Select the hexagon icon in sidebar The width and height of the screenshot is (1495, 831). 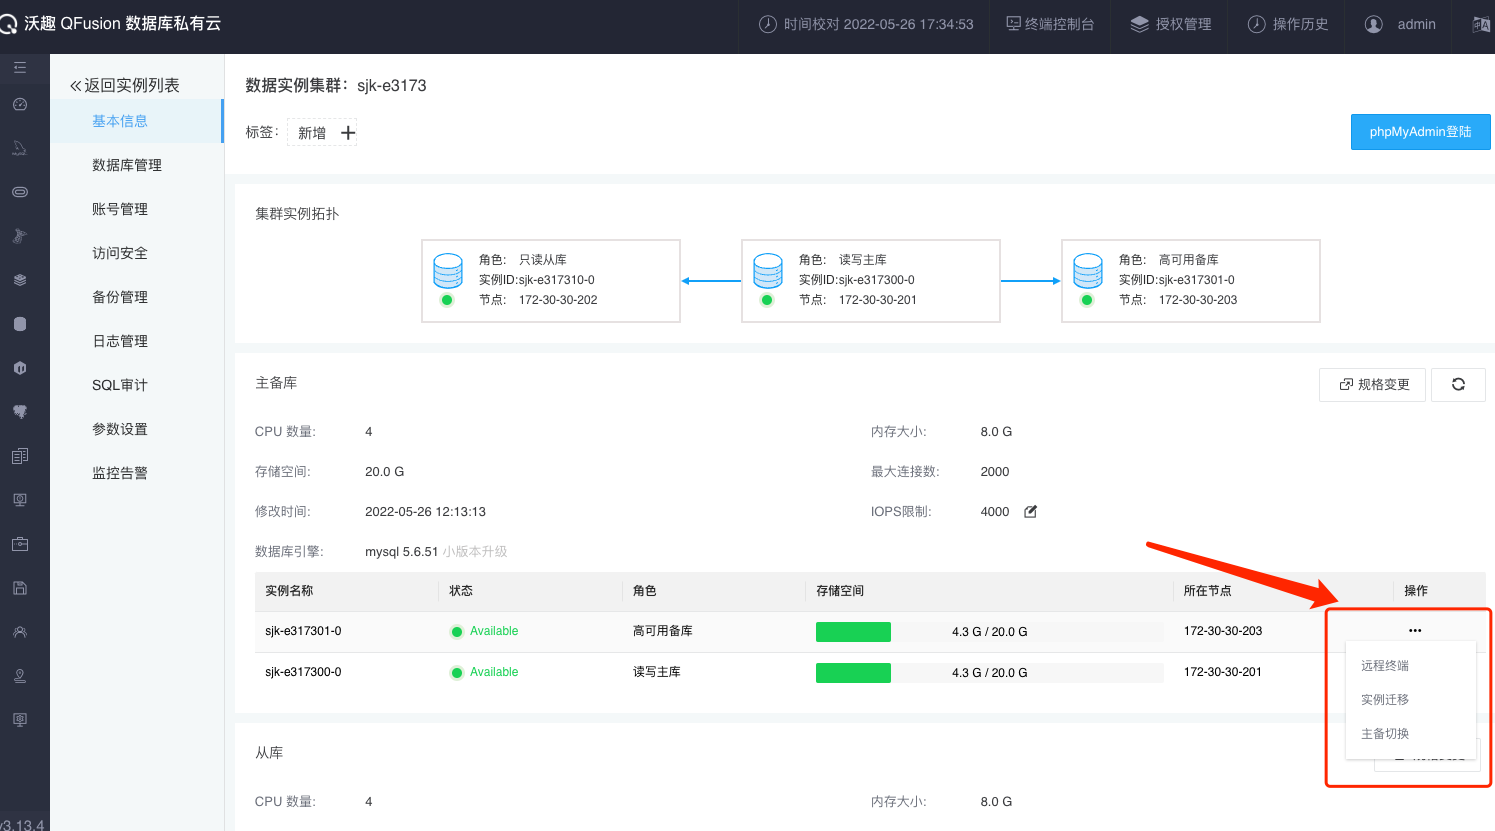pos(20,368)
